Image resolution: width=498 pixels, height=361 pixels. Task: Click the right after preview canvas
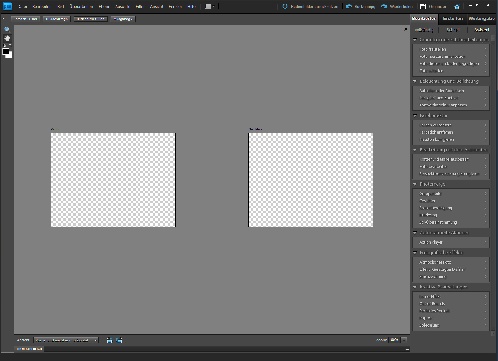[311, 180]
